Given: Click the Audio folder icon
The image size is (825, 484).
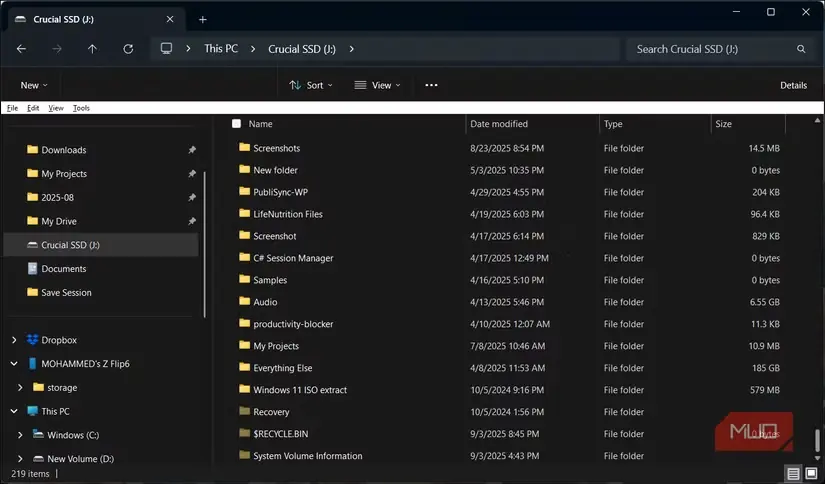Looking at the screenshot, I should pos(244,301).
